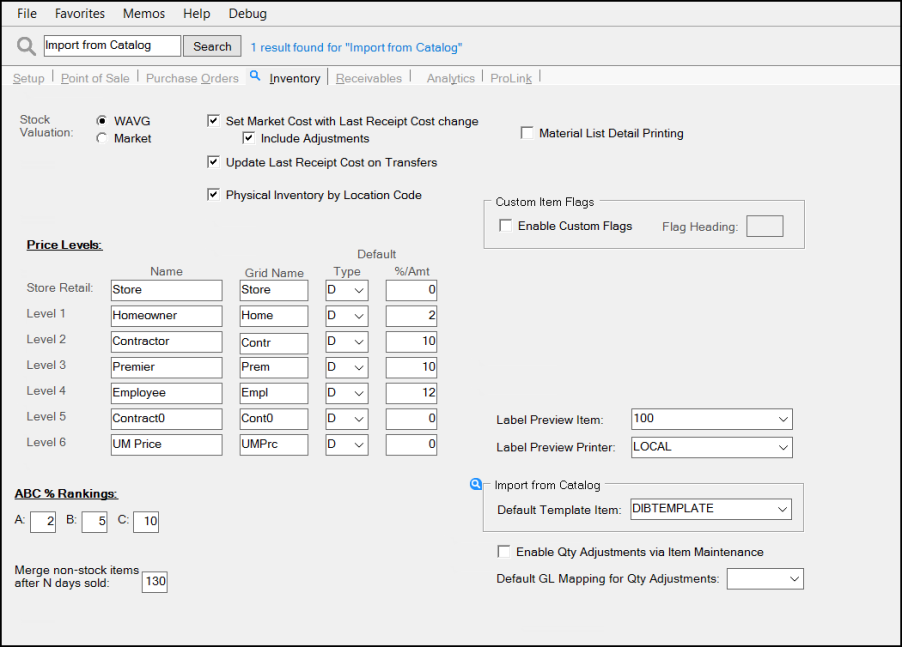Switch to the Receivables tab
Viewport: 902px width, 647px height.
point(368,78)
